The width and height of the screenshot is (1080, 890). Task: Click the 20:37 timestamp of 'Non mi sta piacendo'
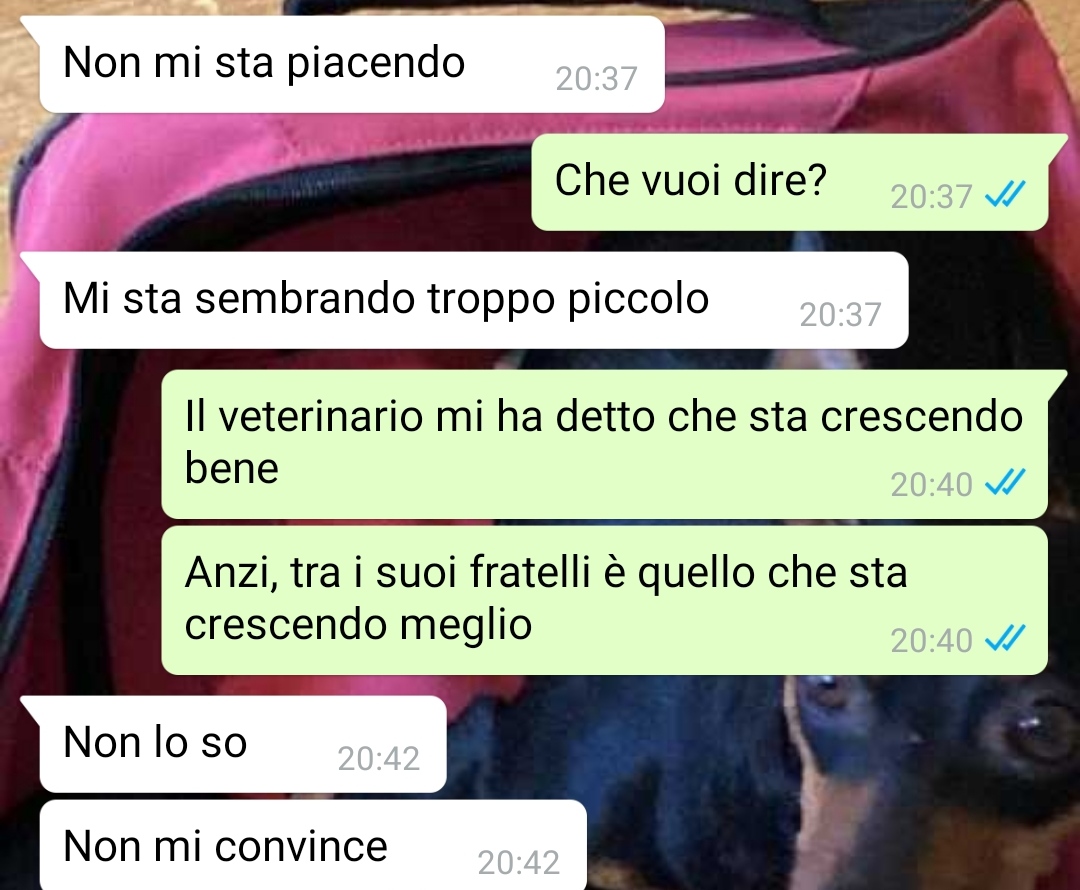(x=596, y=79)
